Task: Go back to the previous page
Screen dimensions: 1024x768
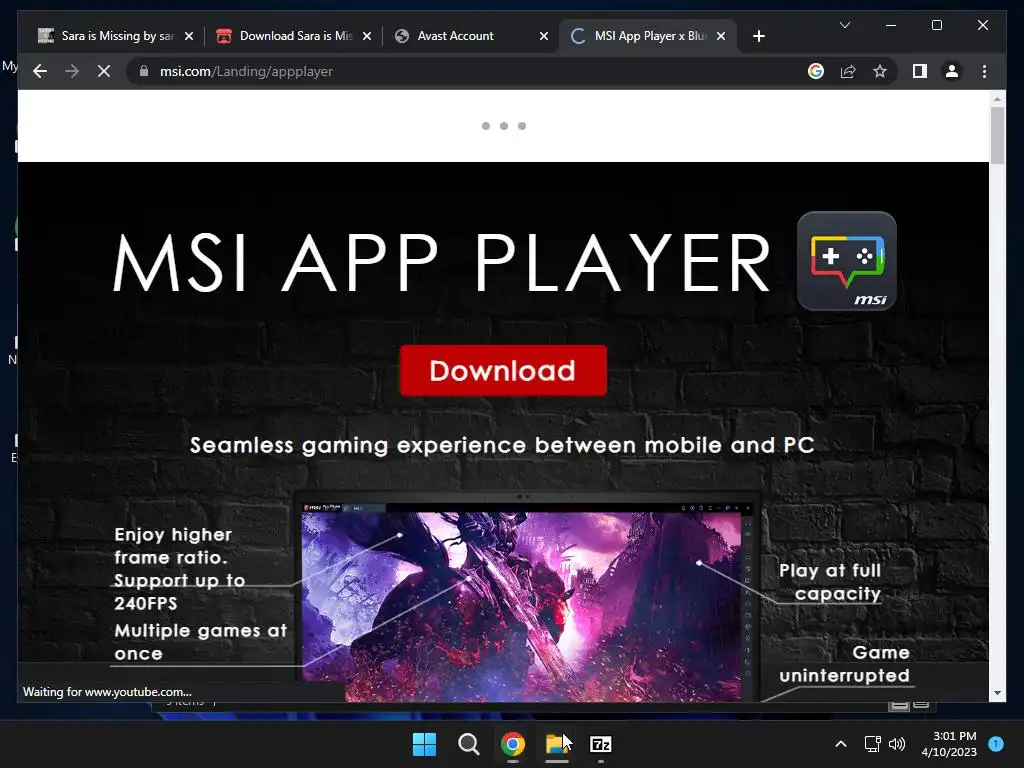Action: tap(40, 71)
